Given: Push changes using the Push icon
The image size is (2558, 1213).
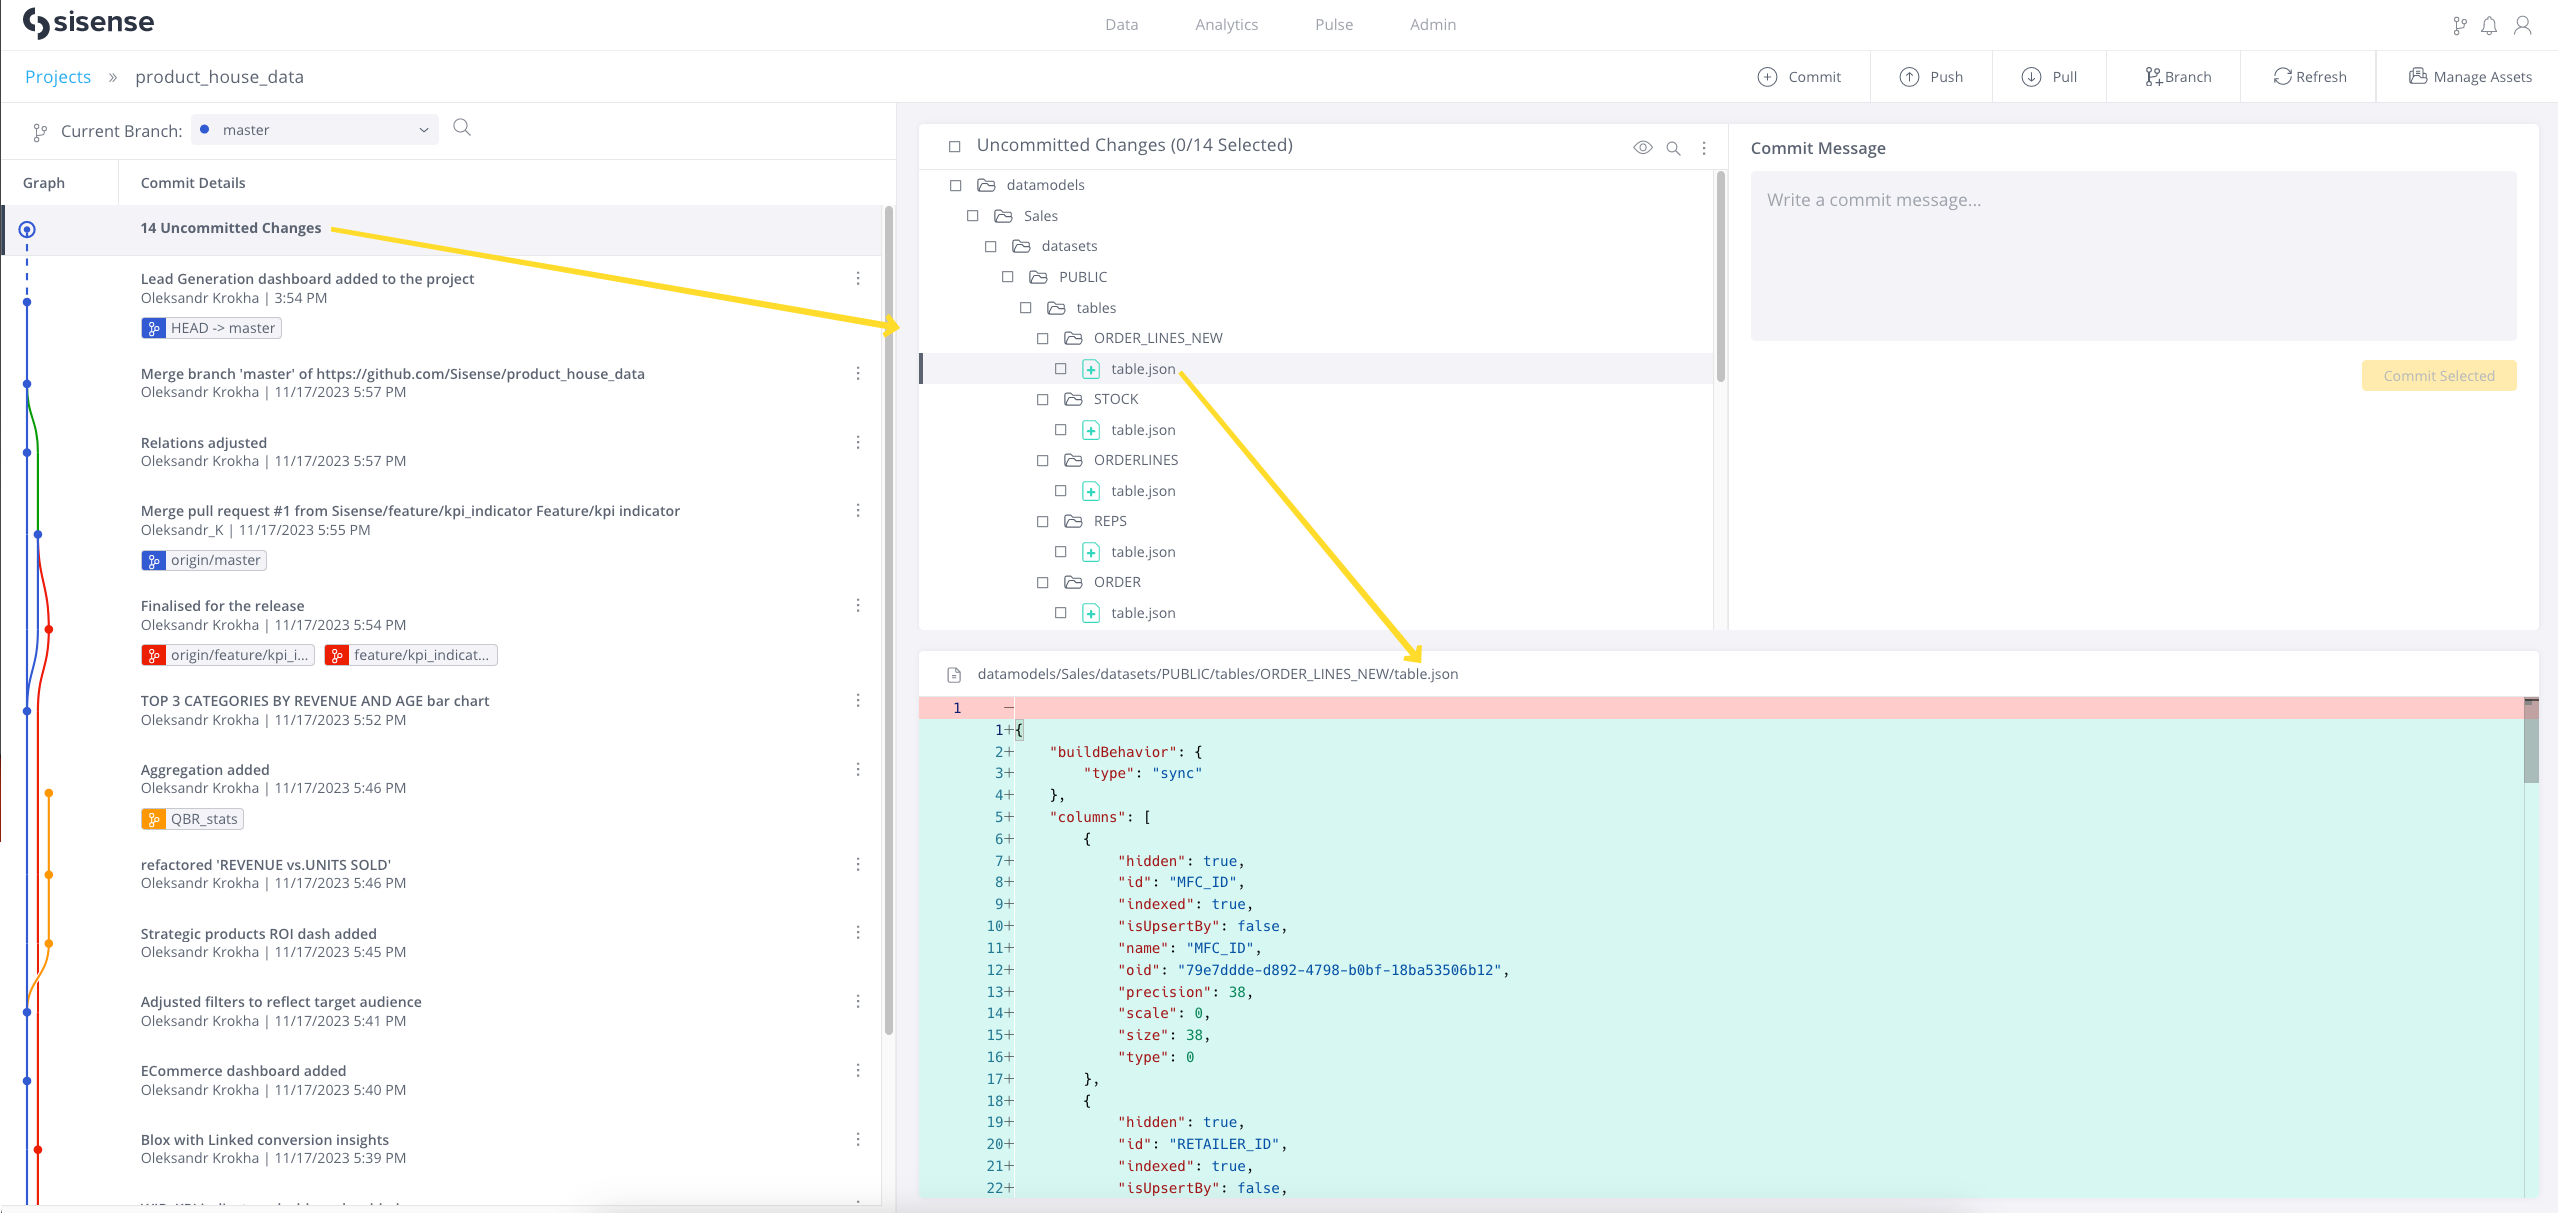Looking at the screenshot, I should [x=1909, y=77].
